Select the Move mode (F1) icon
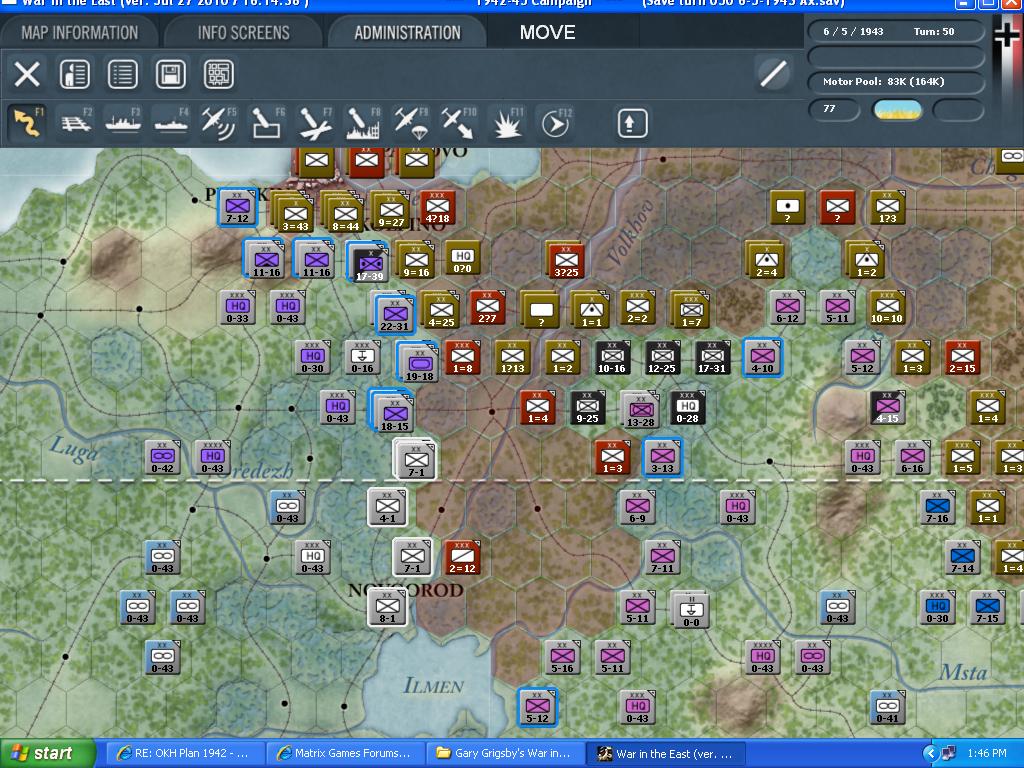The width and height of the screenshot is (1024, 768). (28, 122)
